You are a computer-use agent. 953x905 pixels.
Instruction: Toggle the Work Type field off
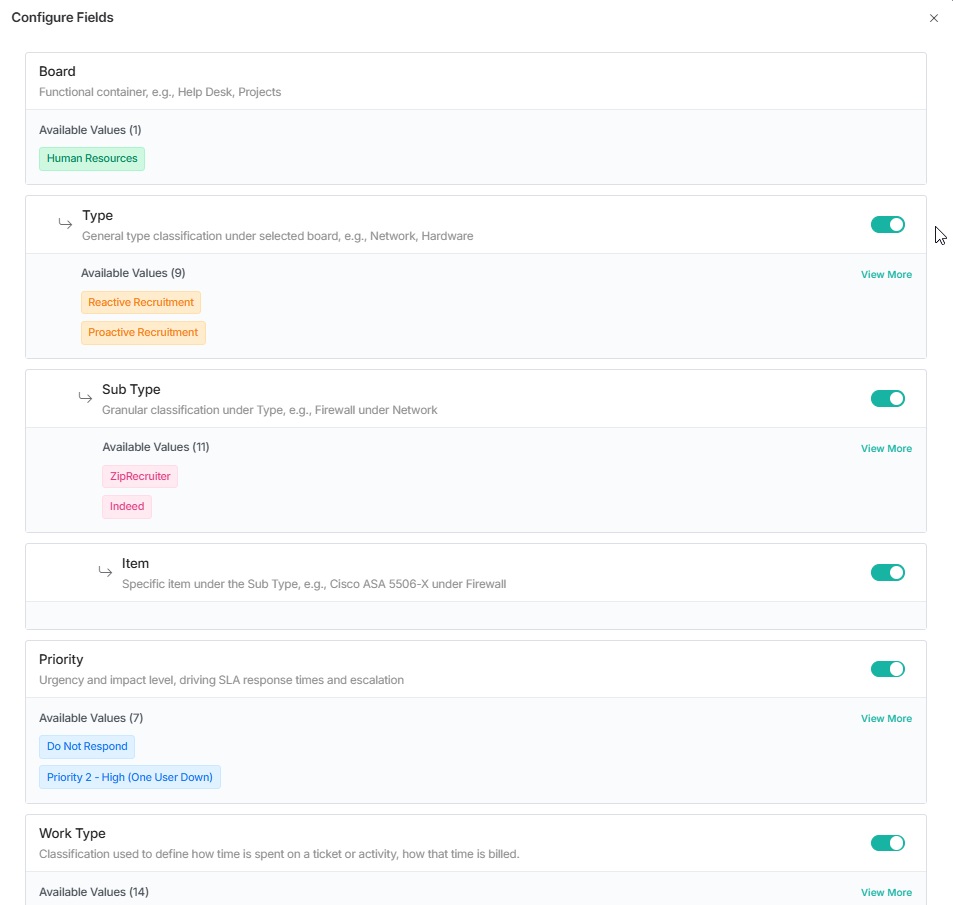[887, 843]
